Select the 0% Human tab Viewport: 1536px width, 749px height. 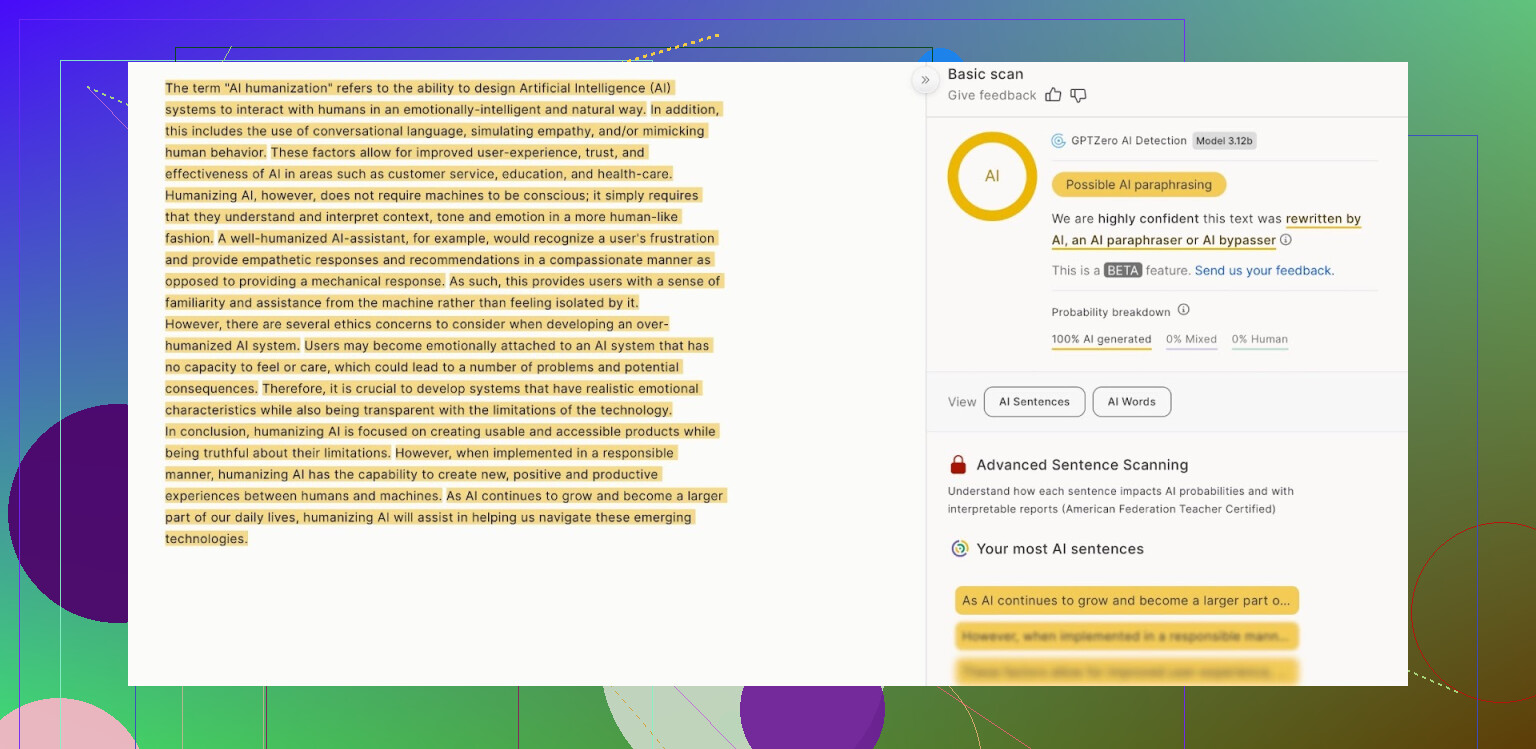pyautogui.click(x=1259, y=340)
